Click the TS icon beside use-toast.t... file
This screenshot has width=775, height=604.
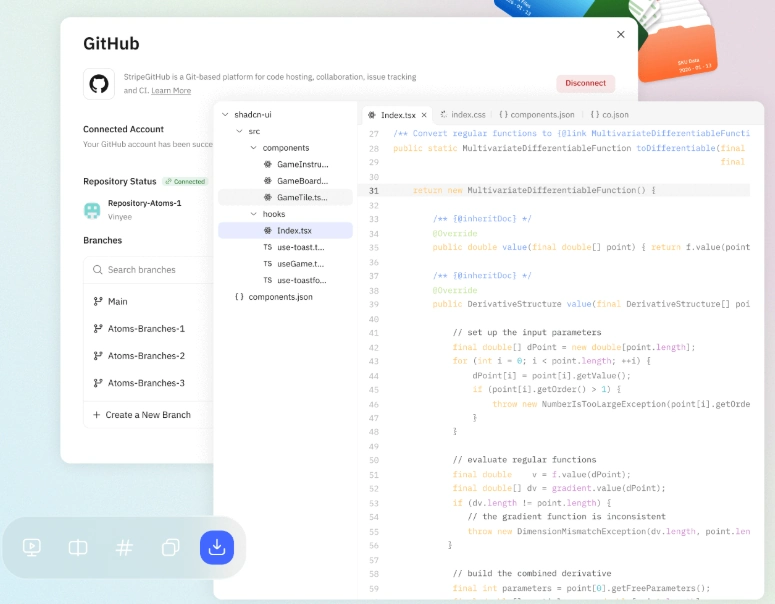point(267,247)
